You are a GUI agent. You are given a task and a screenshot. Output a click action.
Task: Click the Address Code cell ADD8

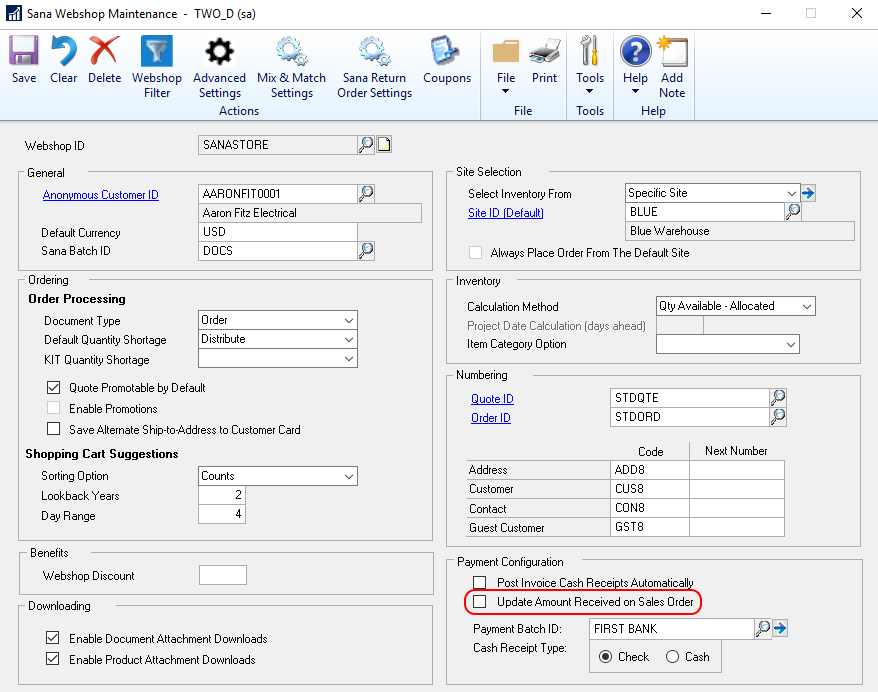[x=650, y=470]
